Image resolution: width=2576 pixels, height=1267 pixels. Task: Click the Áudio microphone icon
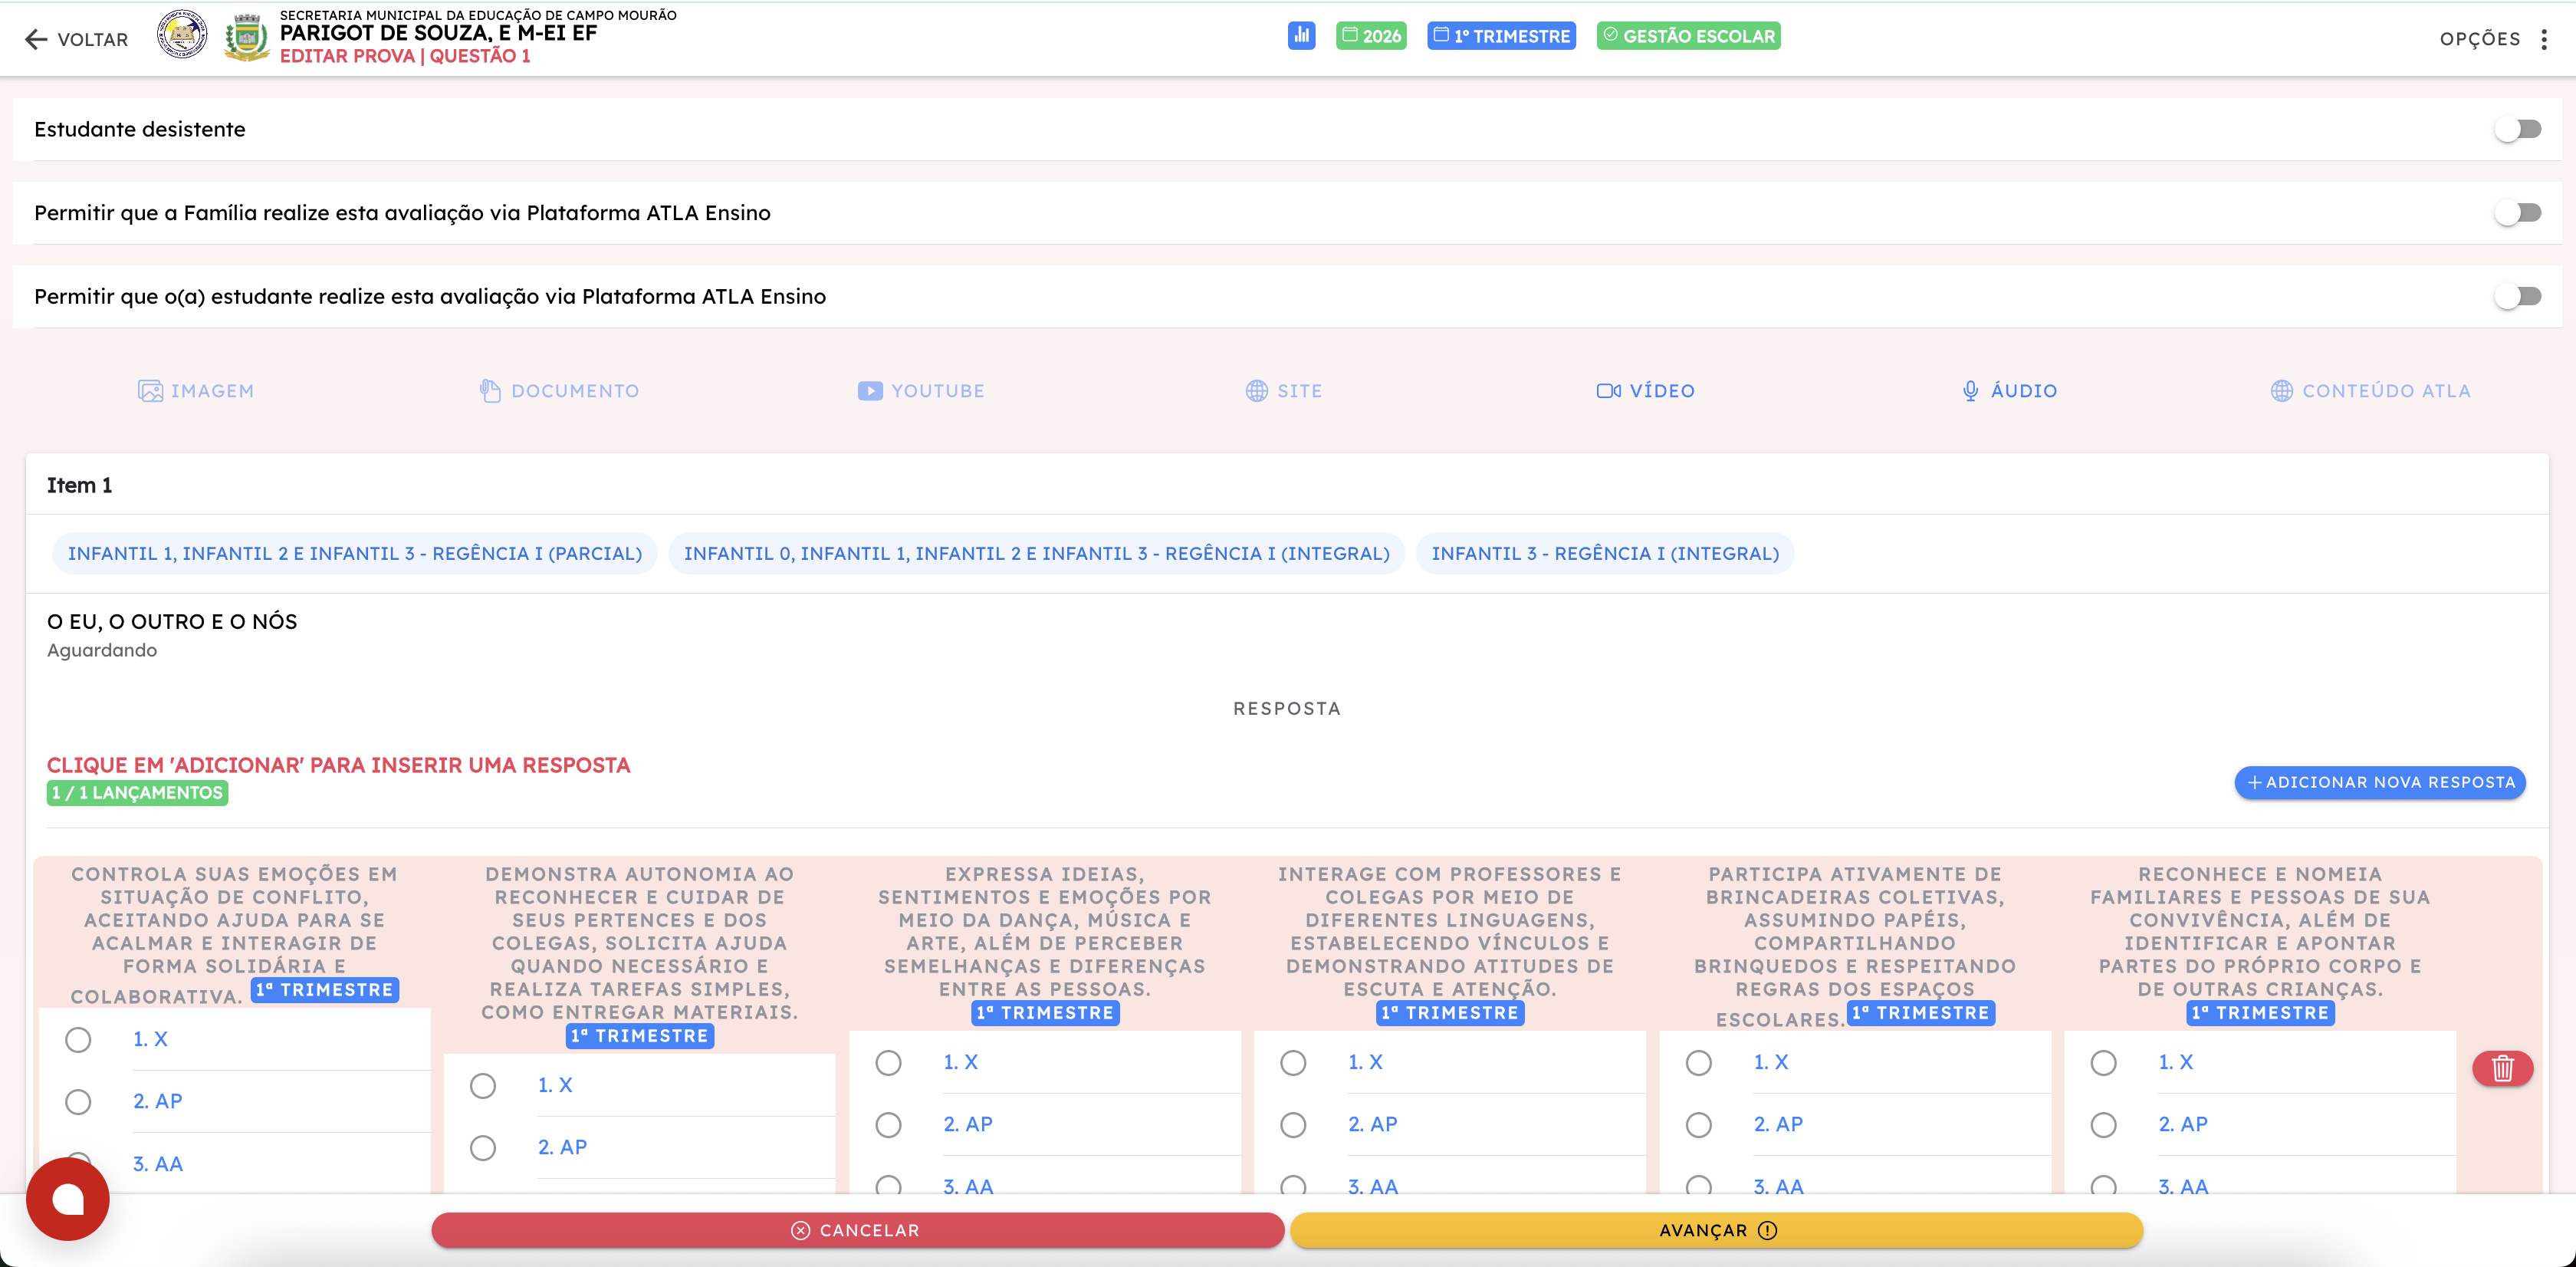click(x=1970, y=391)
